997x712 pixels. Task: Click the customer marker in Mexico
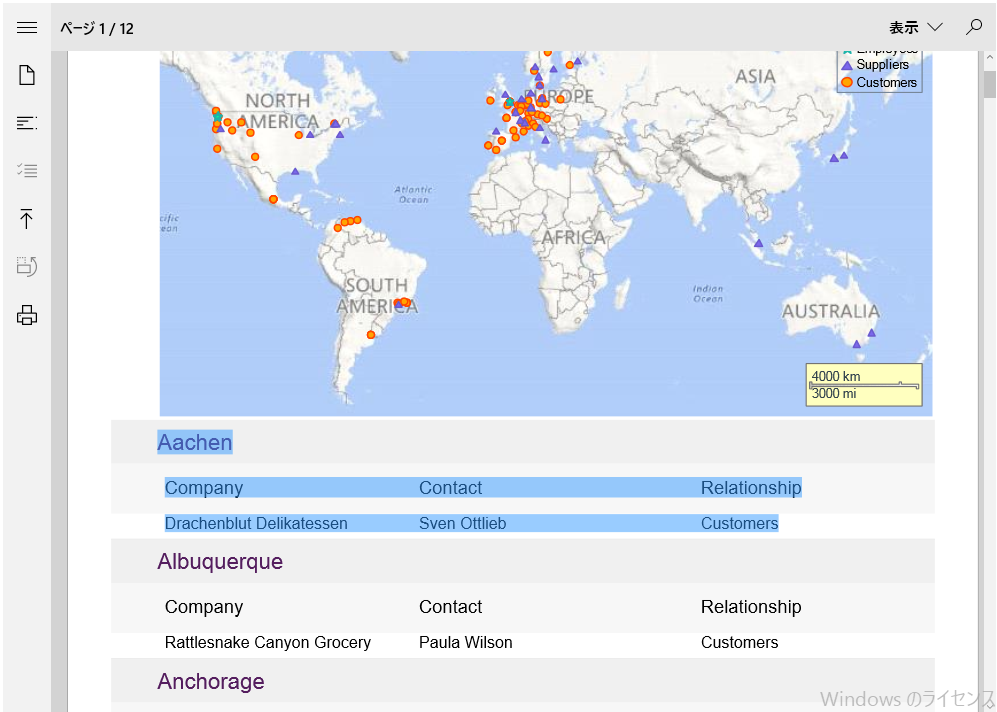[x=273, y=199]
